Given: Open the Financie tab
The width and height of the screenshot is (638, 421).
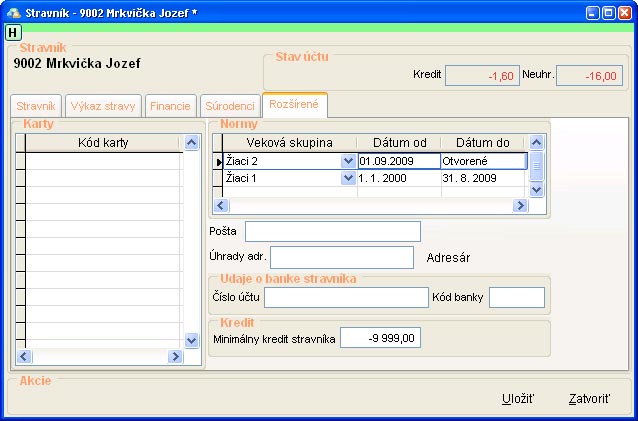Looking at the screenshot, I should click(x=169, y=105).
